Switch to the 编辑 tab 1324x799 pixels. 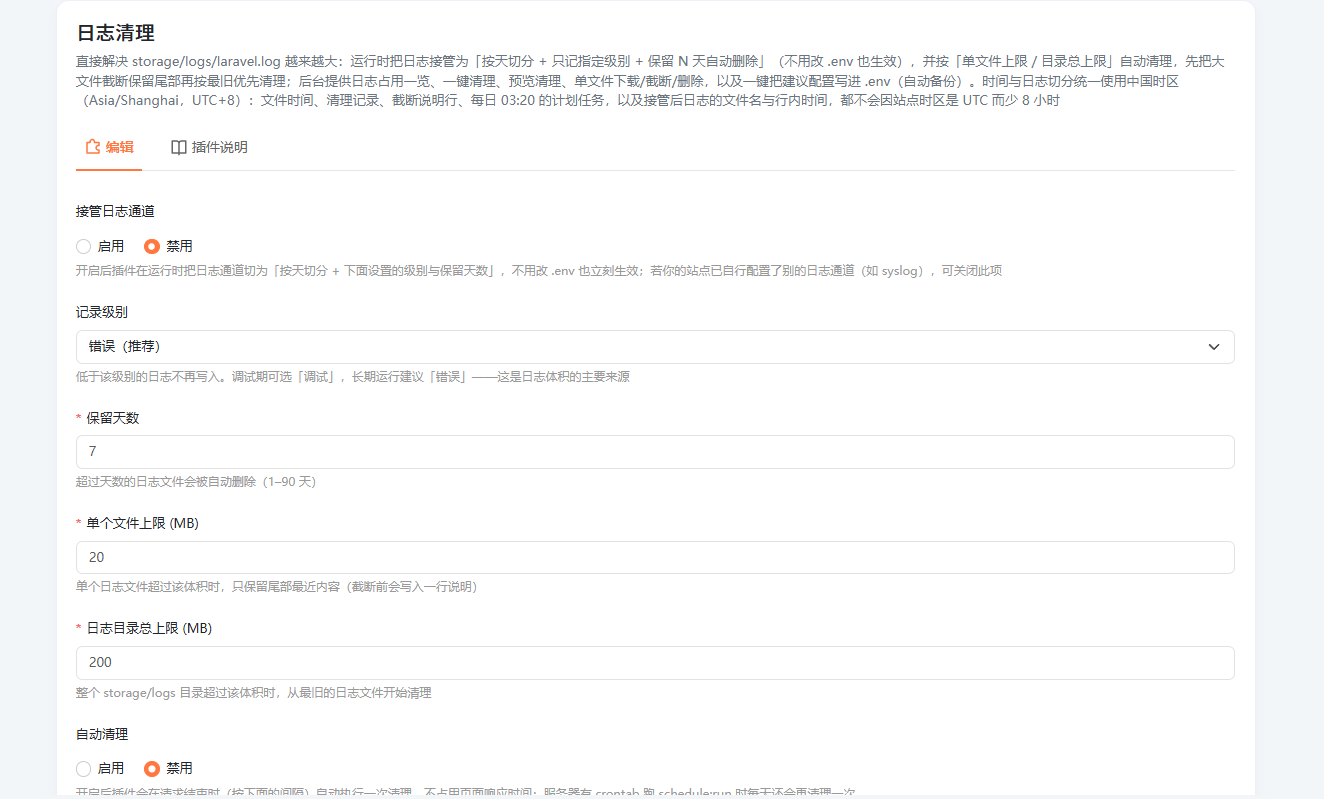pos(109,147)
